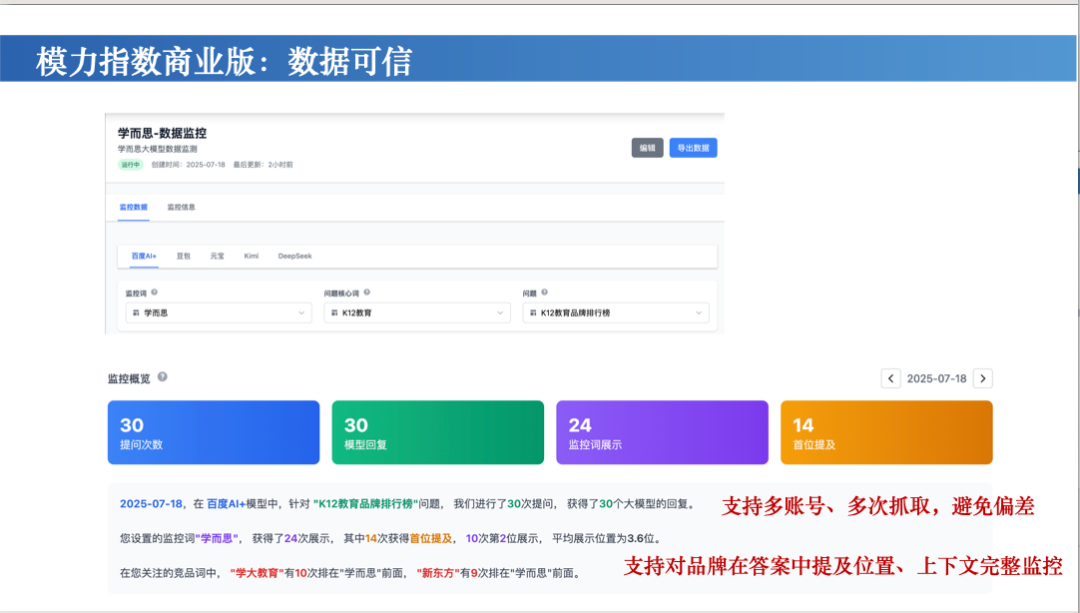Click the 运行中 status badge
Screen dimensions: 1080x613
click(x=130, y=165)
